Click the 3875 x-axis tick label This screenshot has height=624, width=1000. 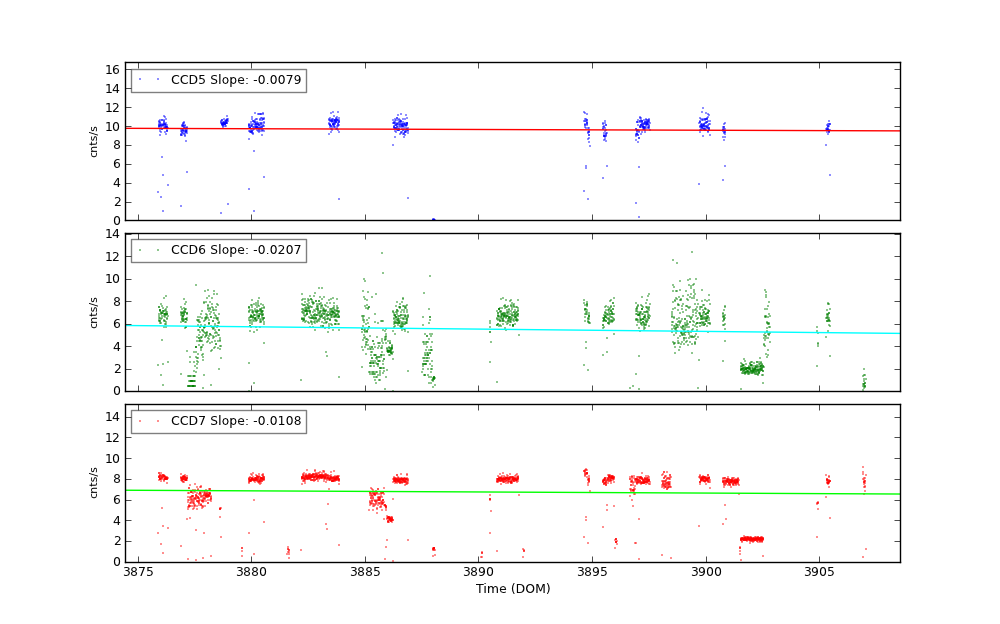[x=138, y=572]
